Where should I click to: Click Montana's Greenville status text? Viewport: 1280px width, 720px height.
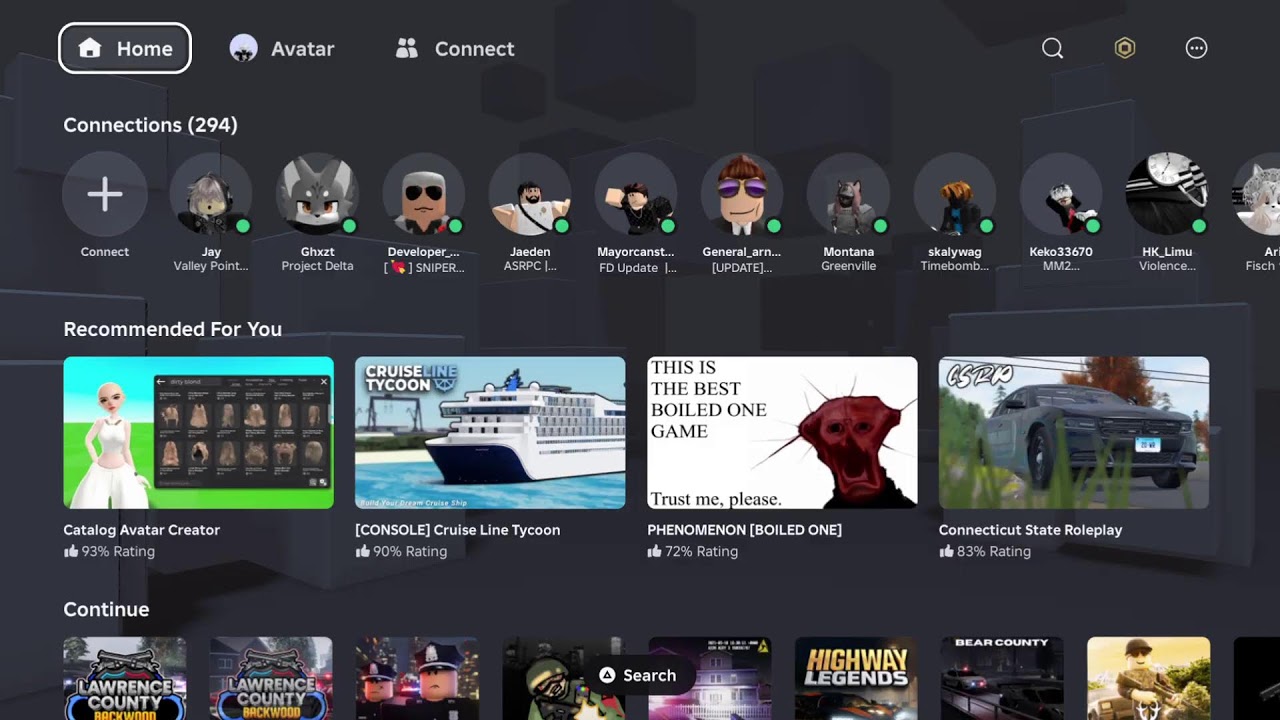coord(849,266)
